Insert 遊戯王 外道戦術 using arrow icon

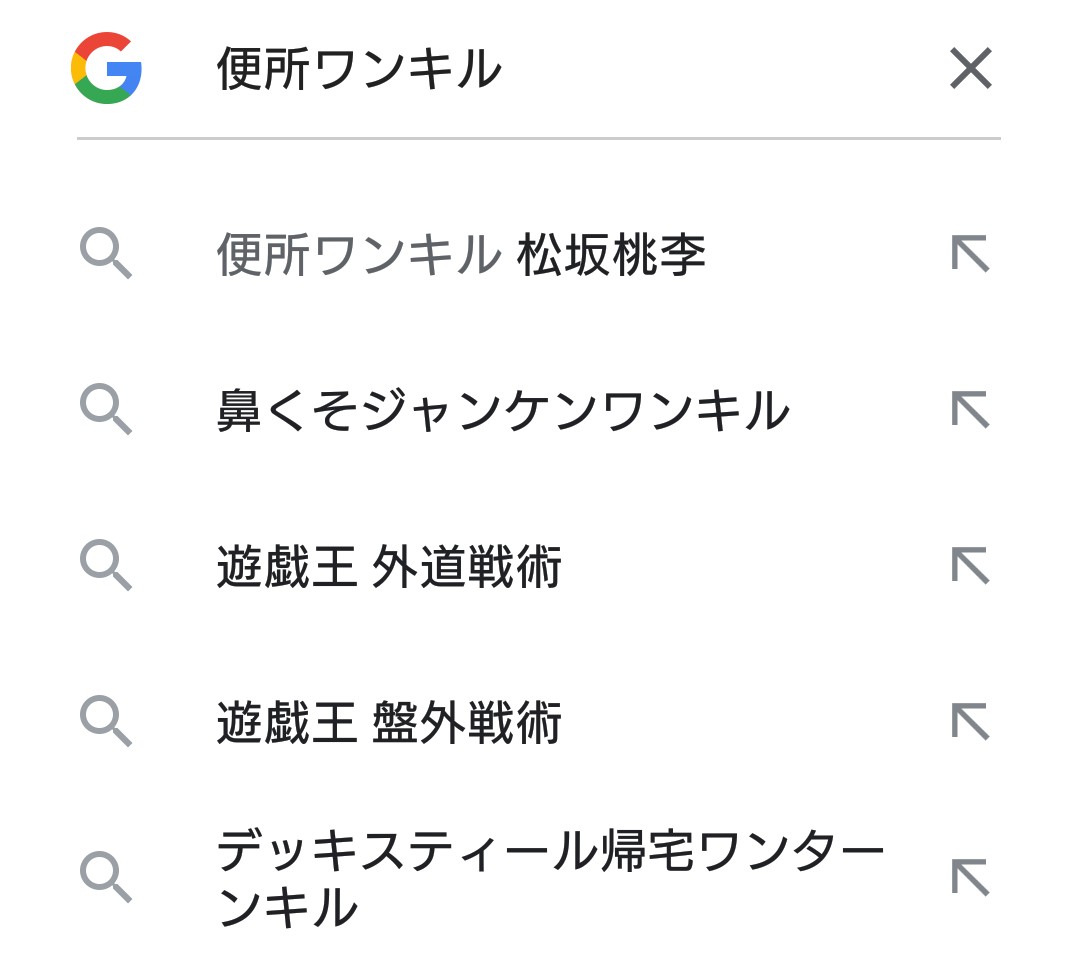(x=969, y=566)
